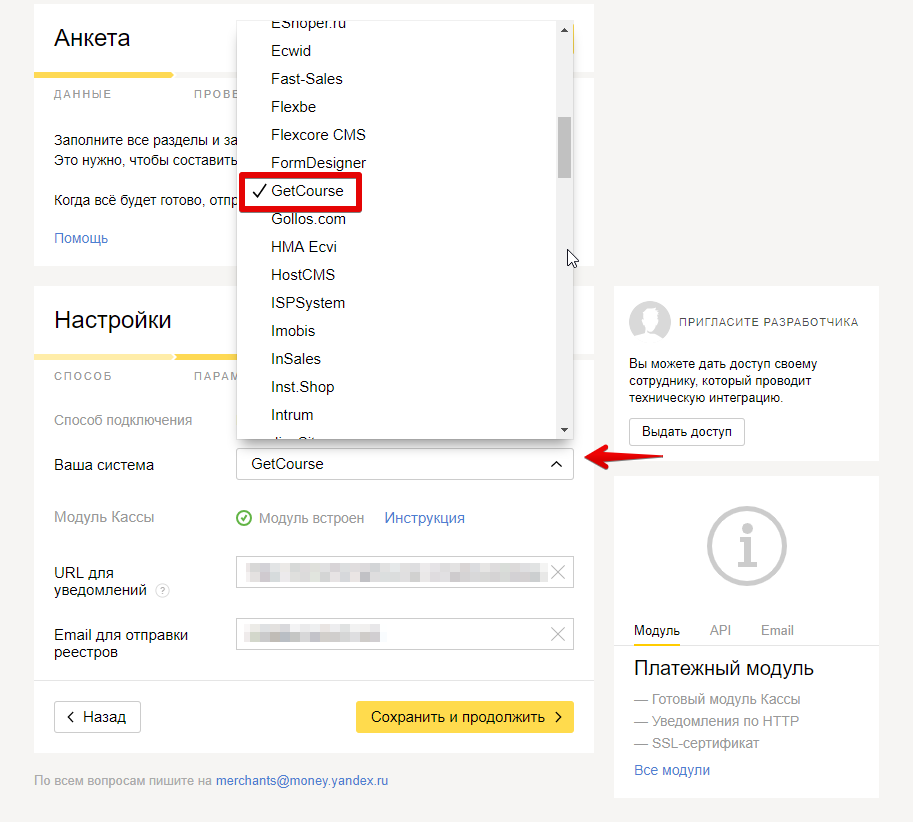Click the dropdown list scroll-up arrow

tap(564, 30)
